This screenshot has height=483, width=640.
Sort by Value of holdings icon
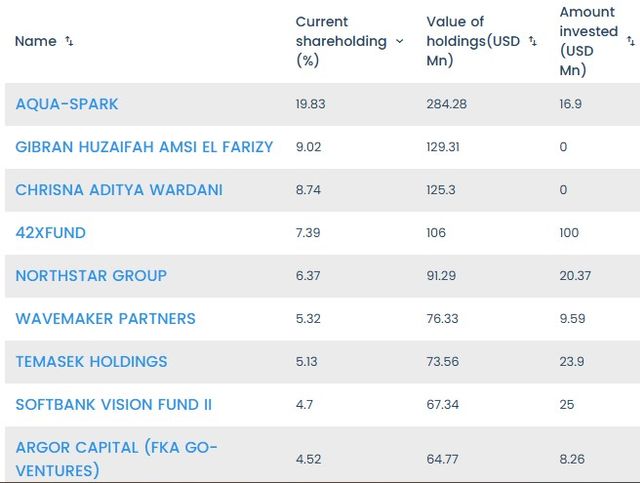click(531, 41)
